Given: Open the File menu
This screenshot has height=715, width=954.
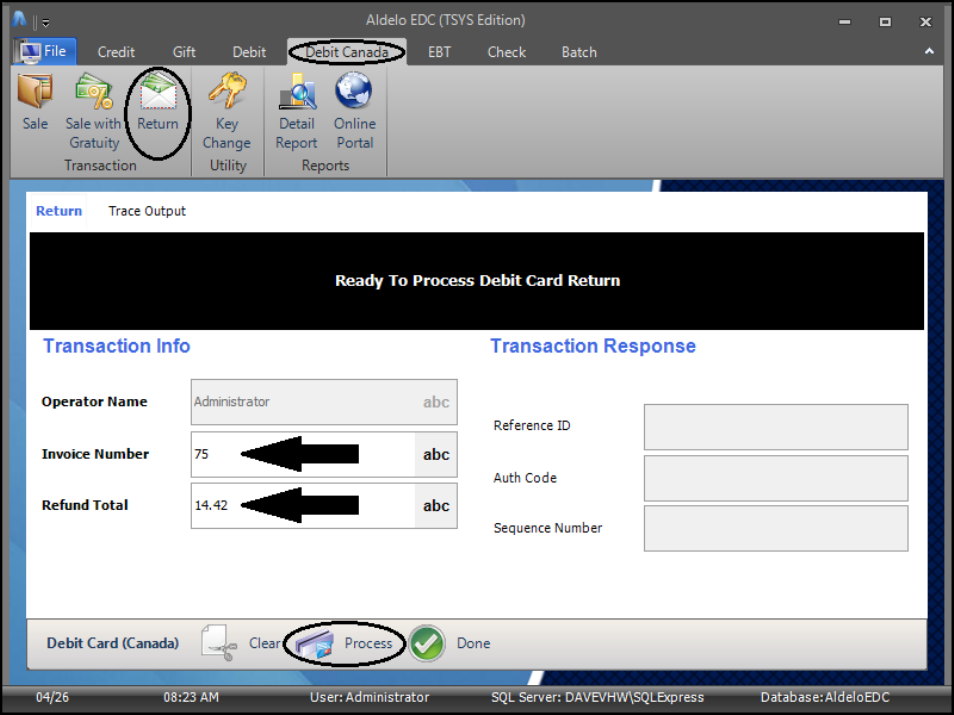Looking at the screenshot, I should (x=44, y=52).
